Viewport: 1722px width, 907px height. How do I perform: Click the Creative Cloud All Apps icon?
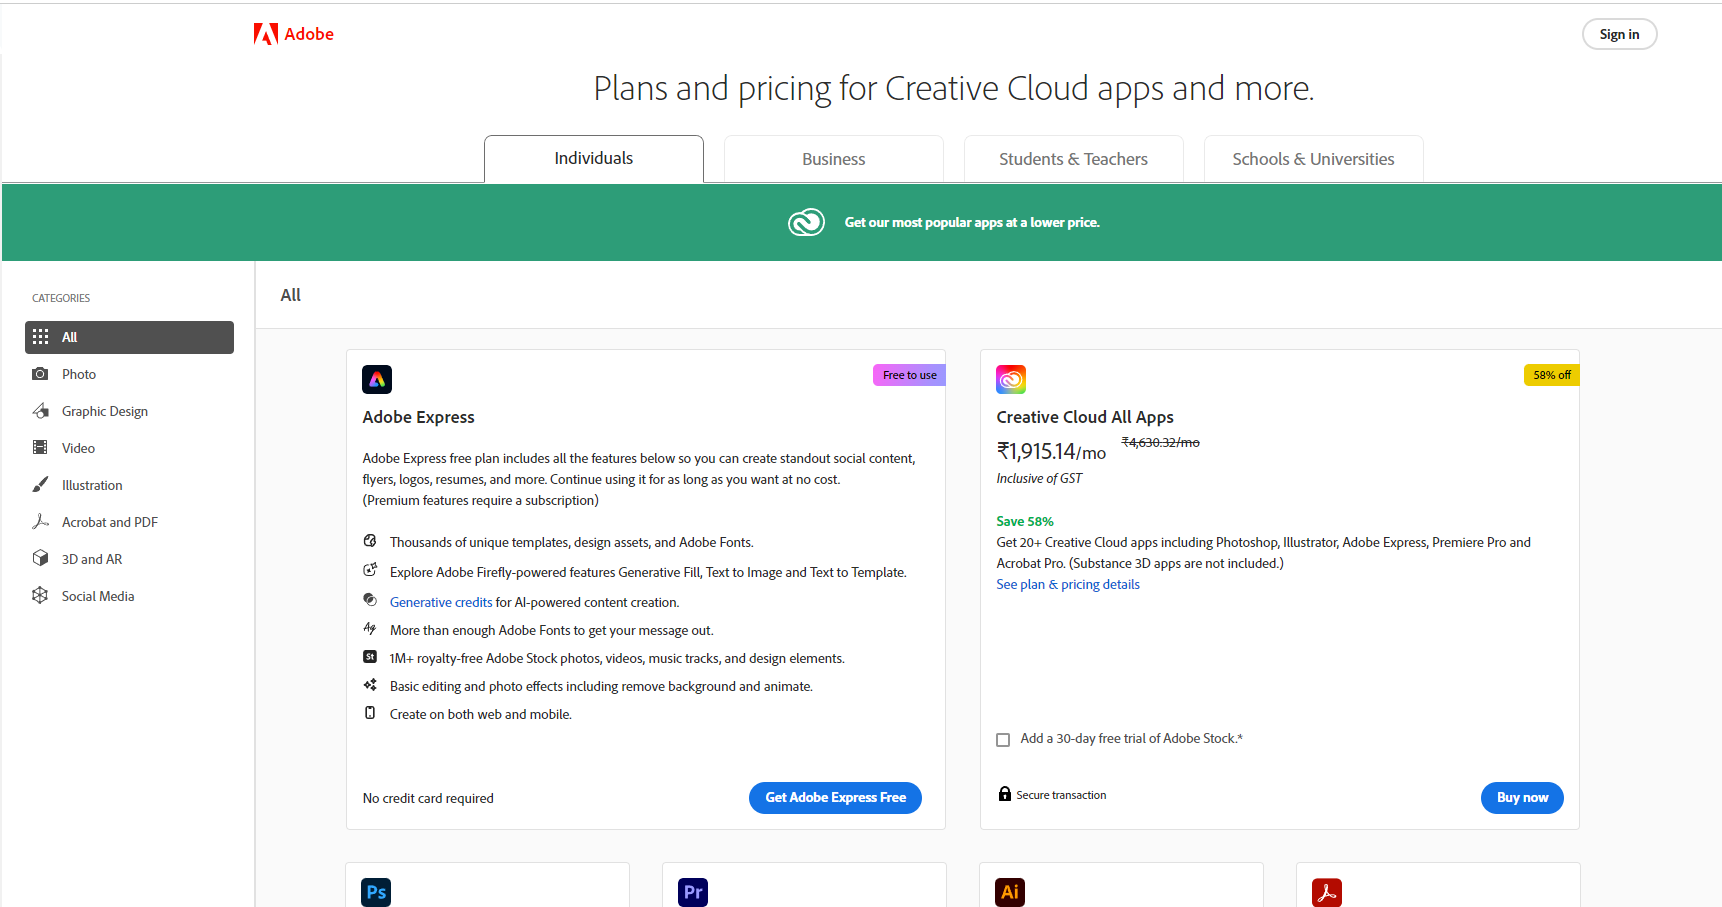(x=1011, y=379)
